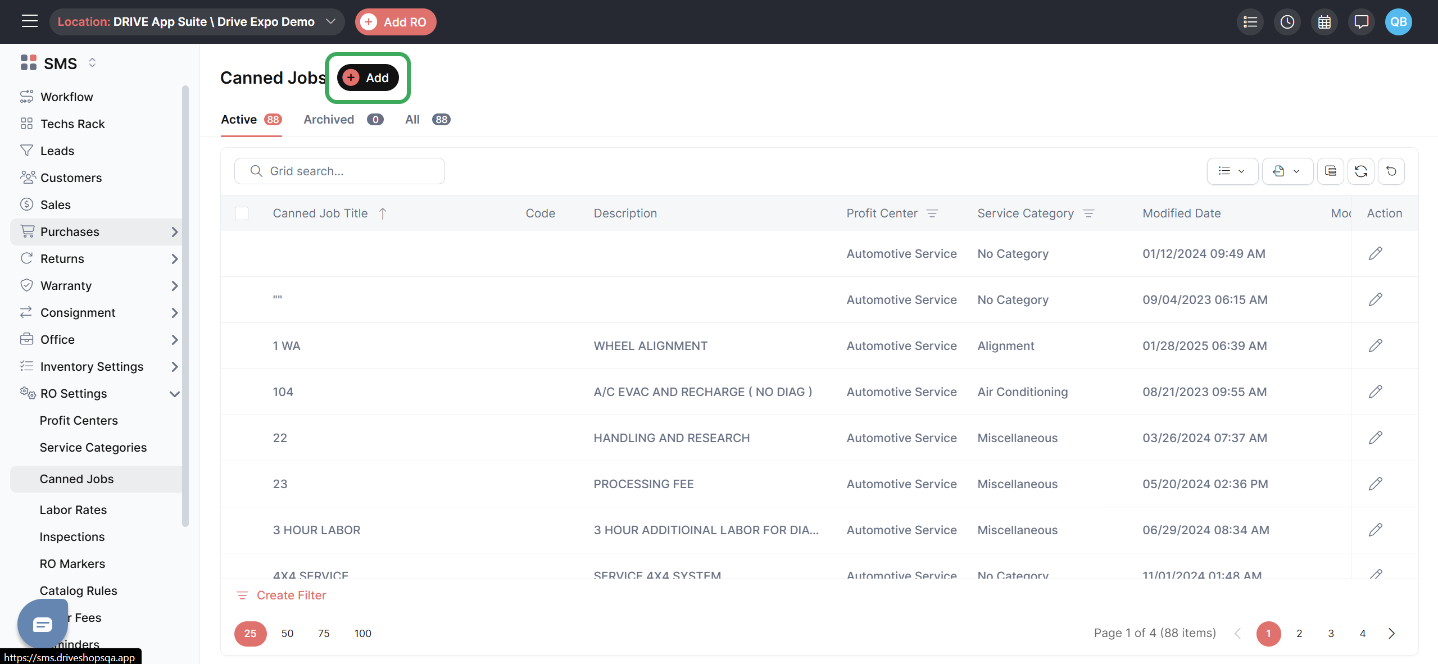Show 75 items per page
The height and width of the screenshot is (664, 1438).
[324, 633]
